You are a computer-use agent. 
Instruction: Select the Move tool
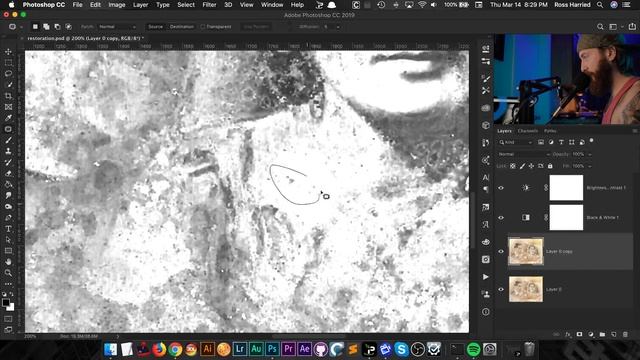[8, 52]
